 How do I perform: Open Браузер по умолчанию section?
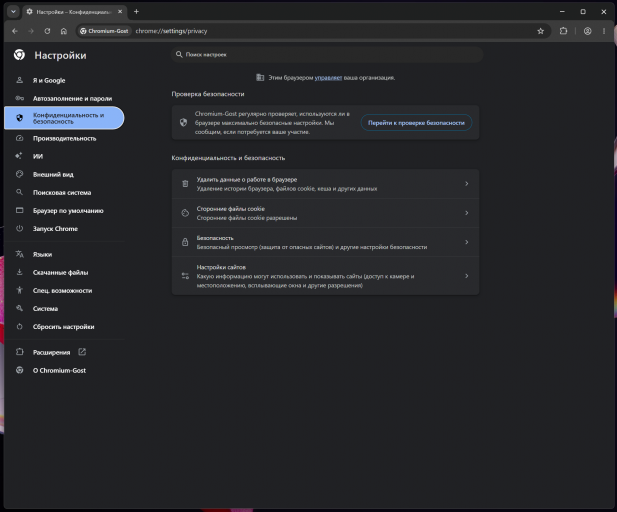pos(64,211)
